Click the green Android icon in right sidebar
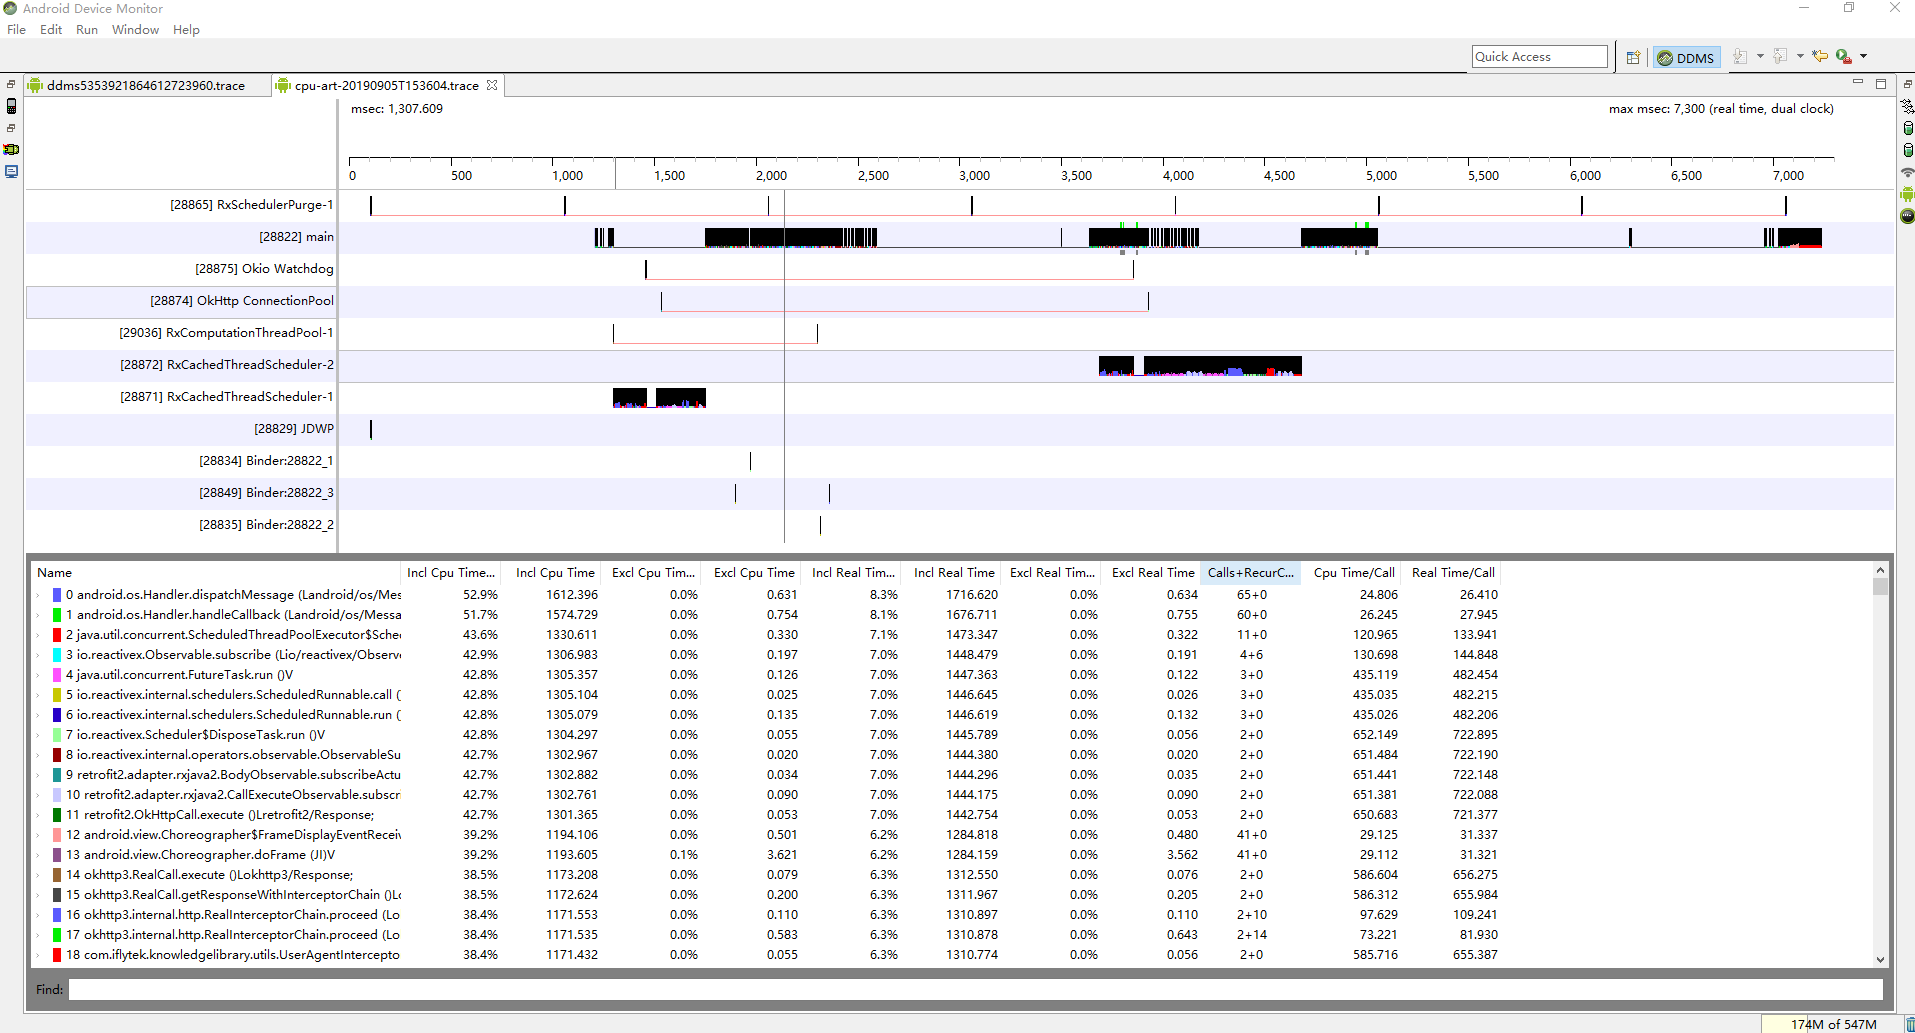Screen dimensions: 1915x1033 1907,194
